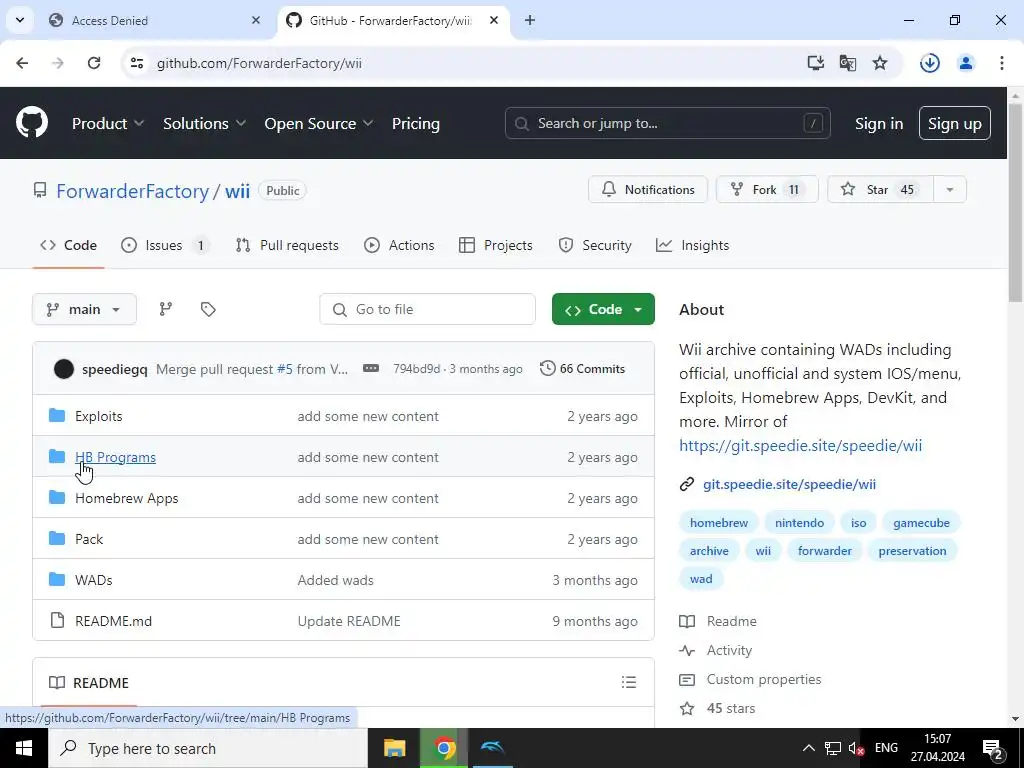Viewport: 1024px width, 768px height.
Task: Click the install app icon in address bar
Action: pyautogui.click(x=815, y=63)
